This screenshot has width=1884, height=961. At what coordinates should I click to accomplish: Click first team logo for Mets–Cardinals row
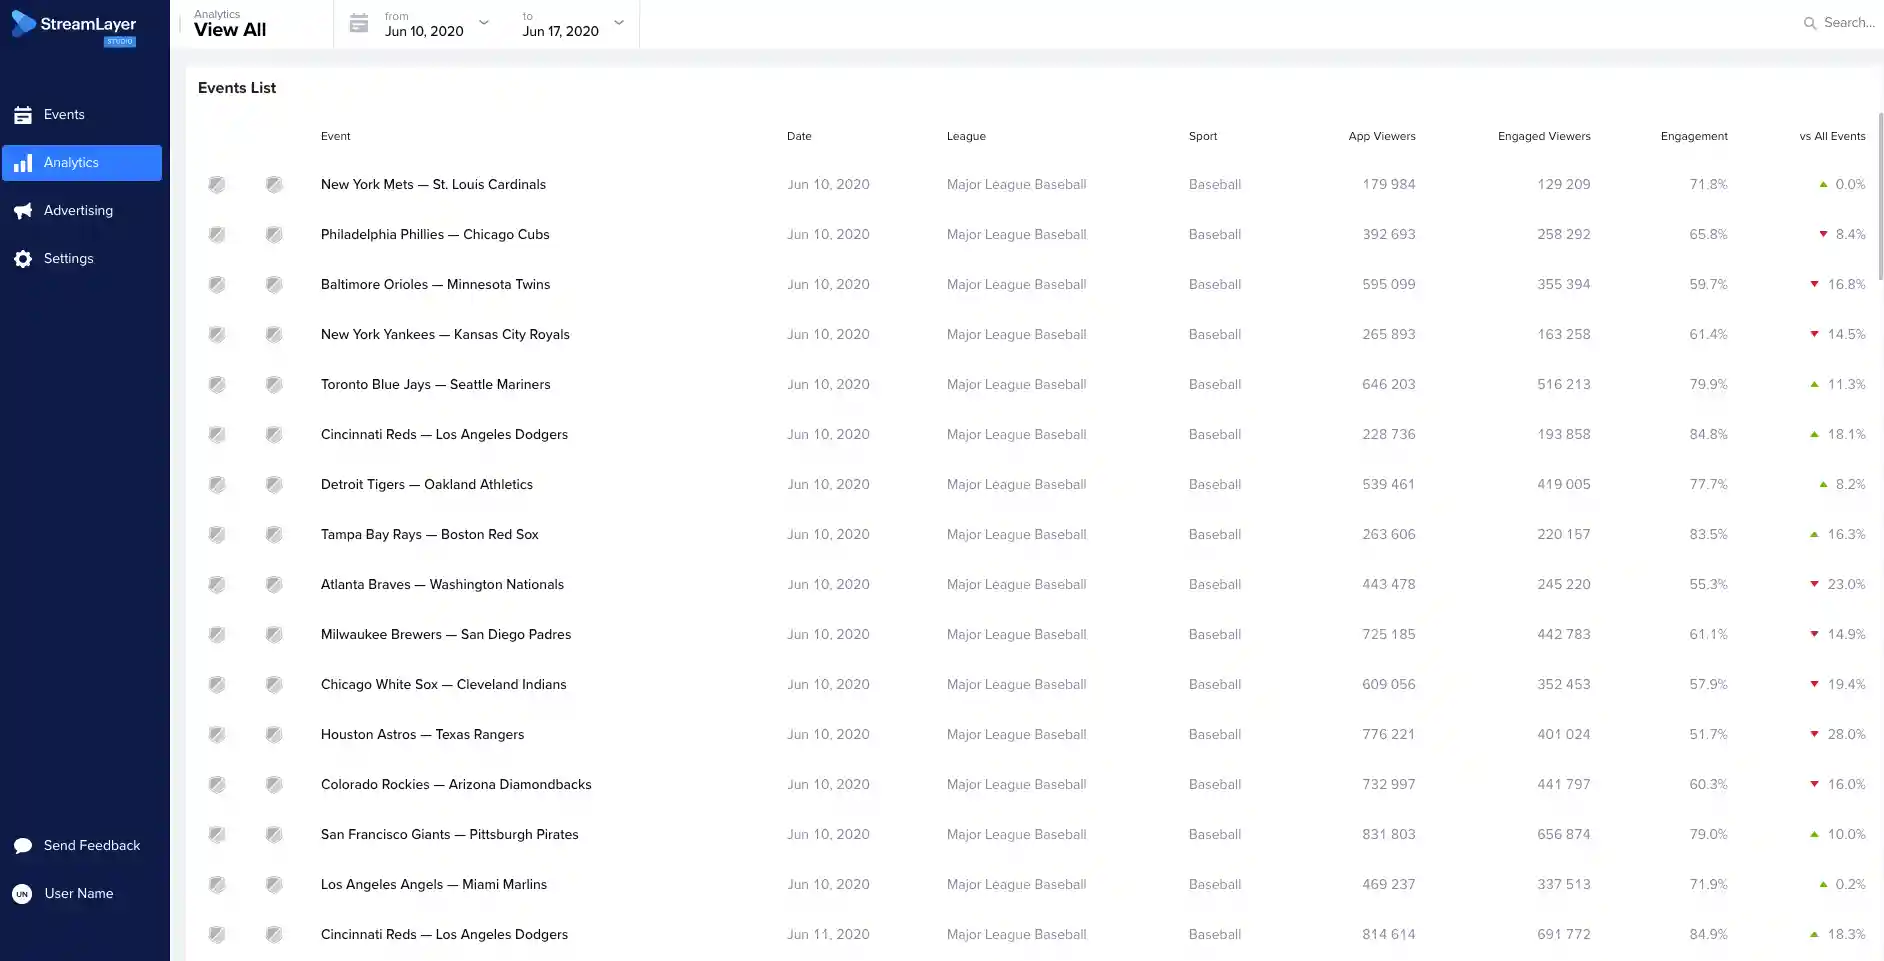(x=217, y=185)
